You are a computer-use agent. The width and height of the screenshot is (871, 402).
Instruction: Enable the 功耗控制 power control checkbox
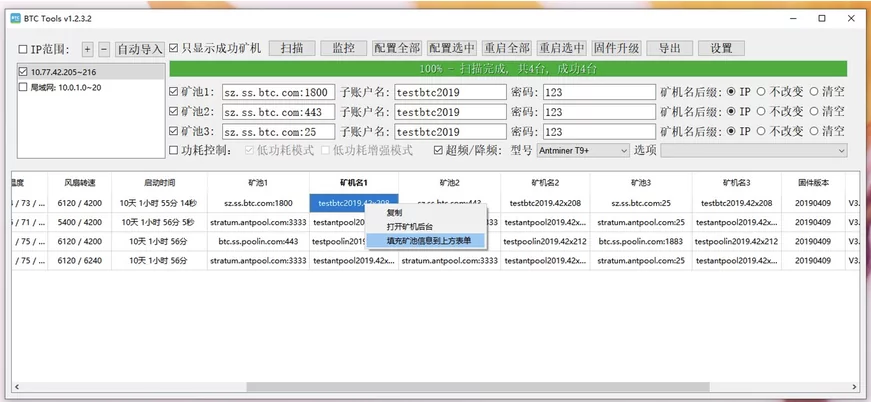173,150
